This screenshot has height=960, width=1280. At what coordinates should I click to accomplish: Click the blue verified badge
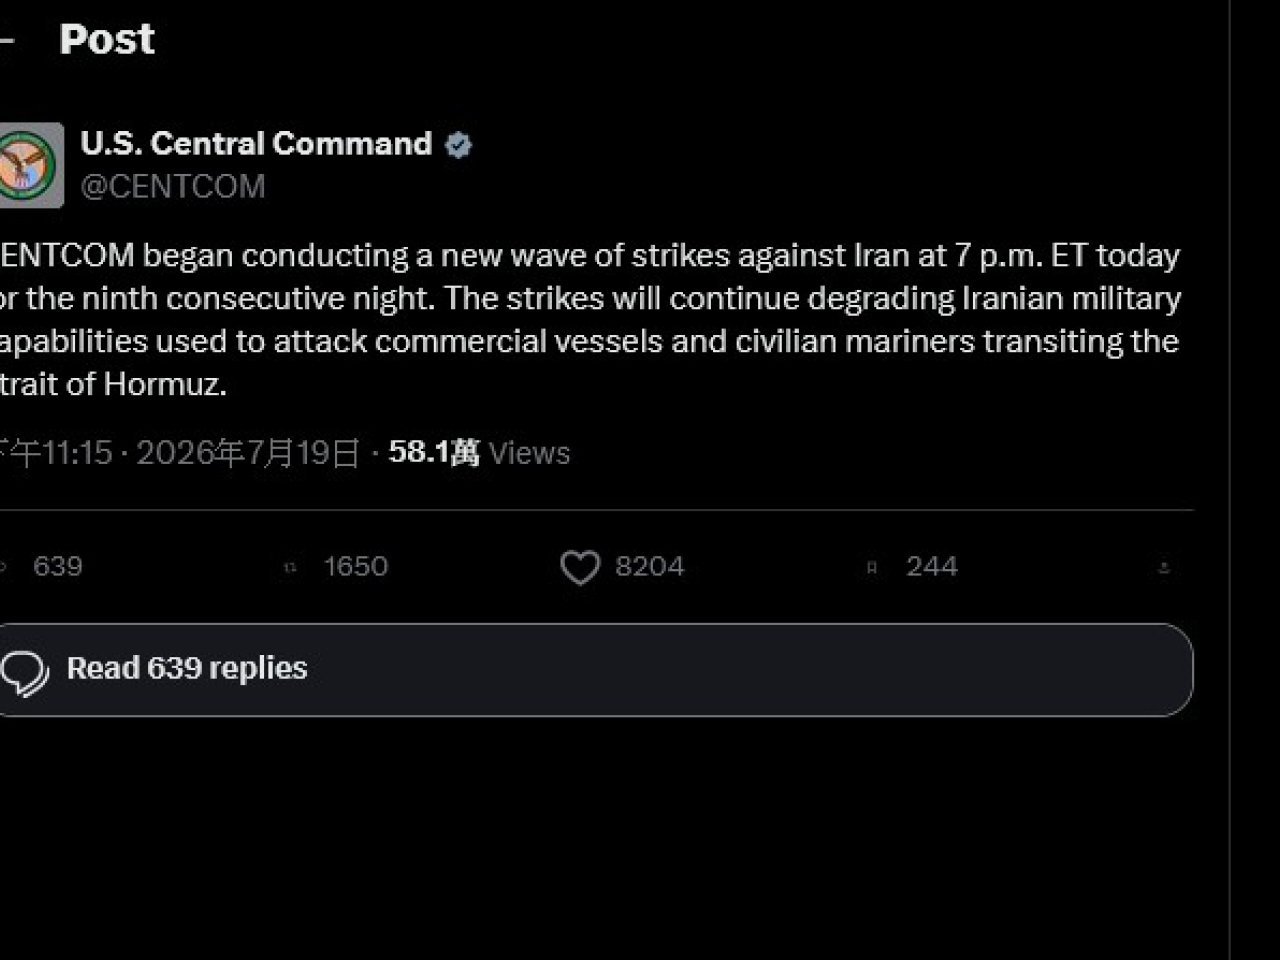[x=458, y=145]
